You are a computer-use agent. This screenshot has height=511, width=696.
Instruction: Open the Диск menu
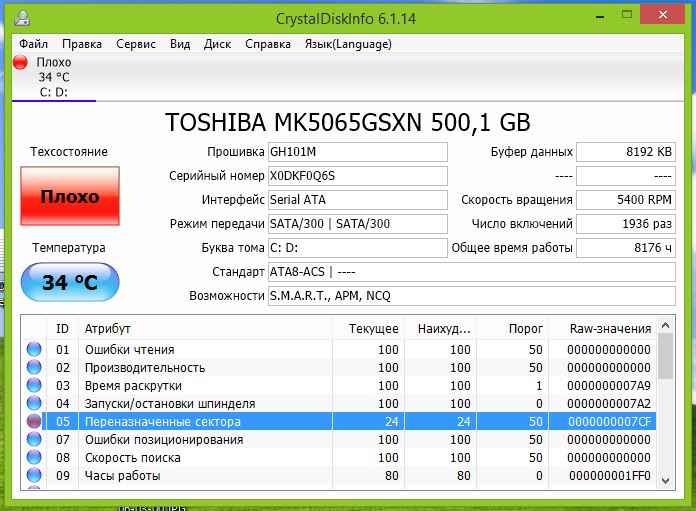217,44
